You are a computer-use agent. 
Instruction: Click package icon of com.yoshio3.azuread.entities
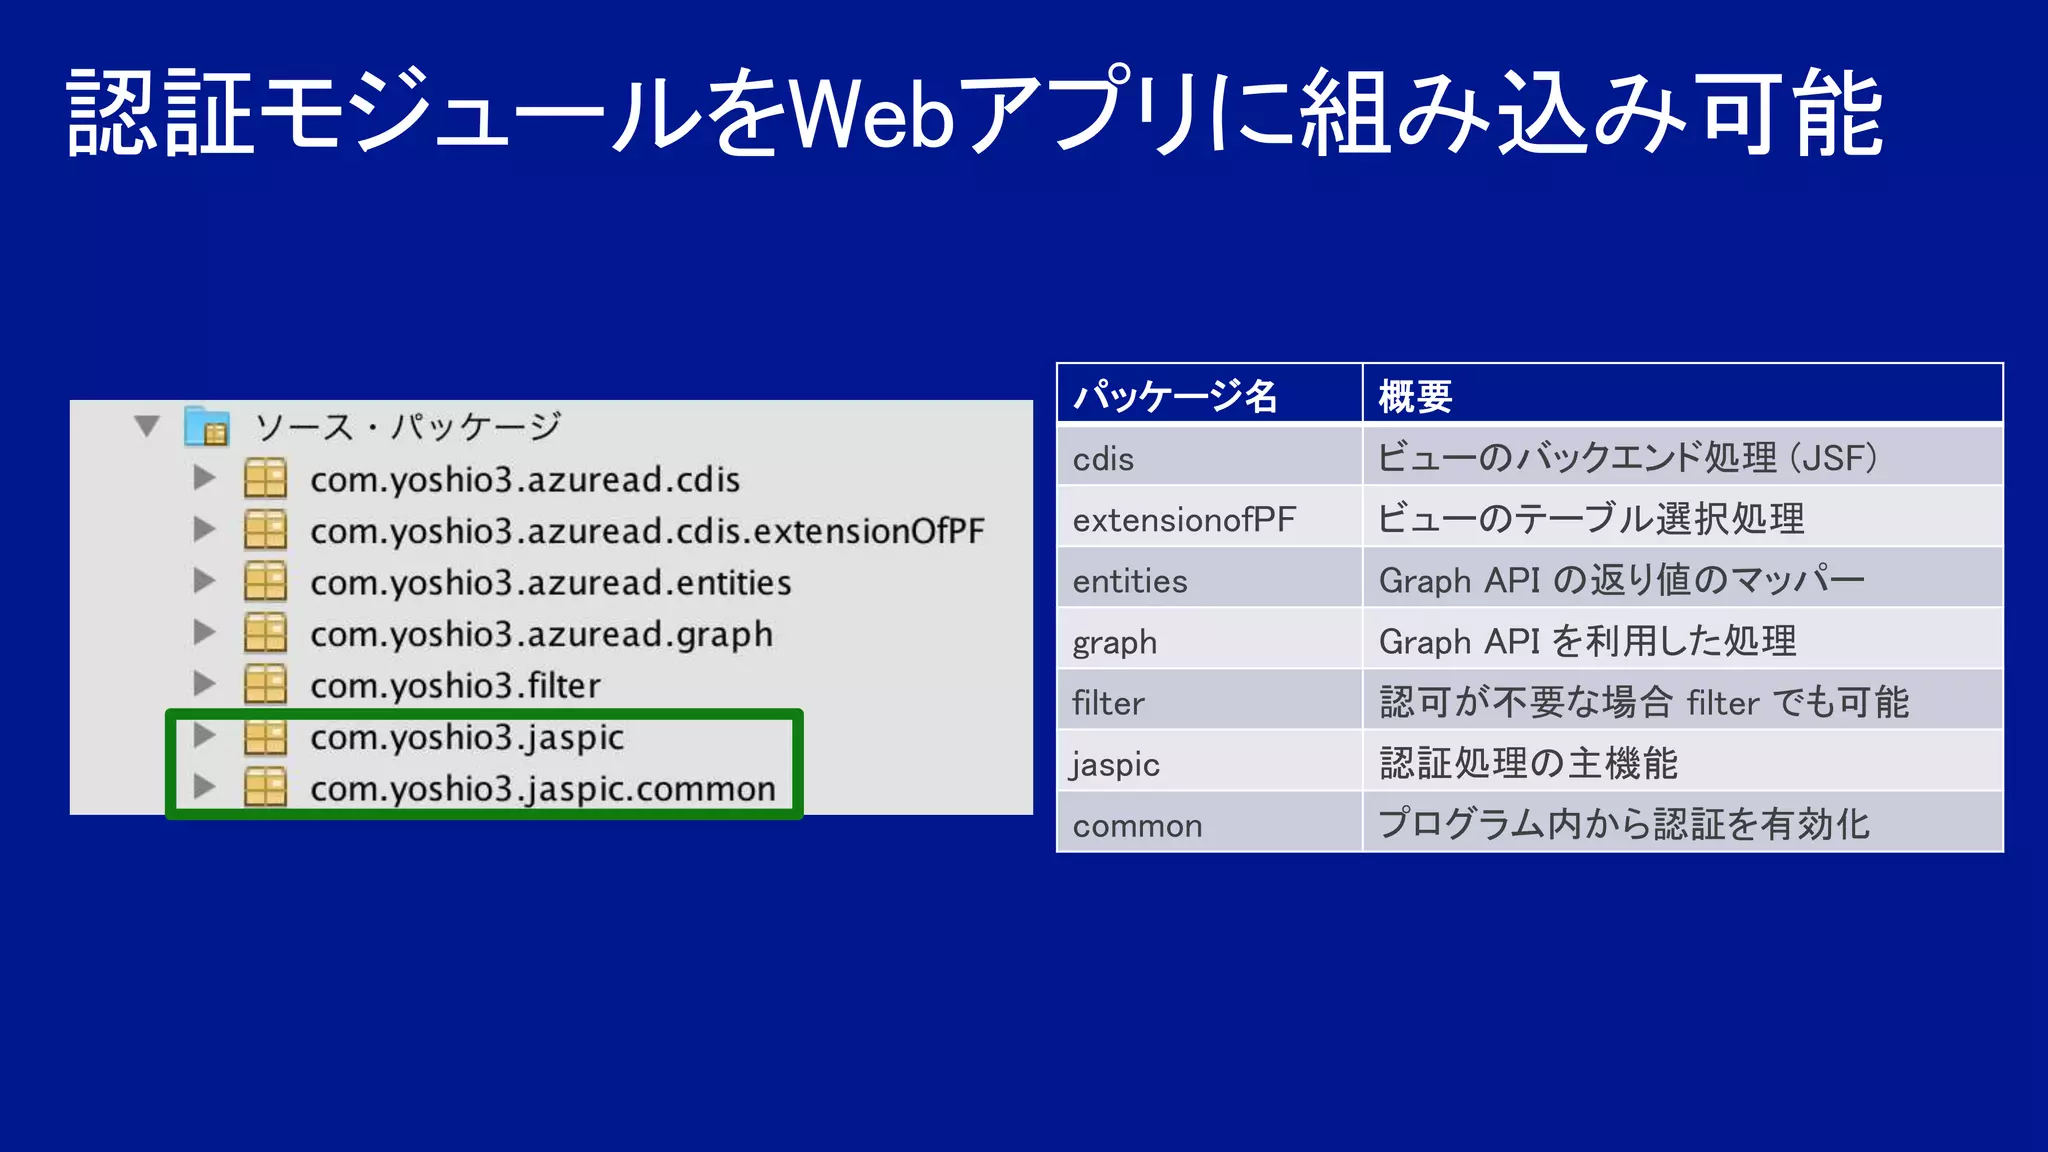click(266, 581)
